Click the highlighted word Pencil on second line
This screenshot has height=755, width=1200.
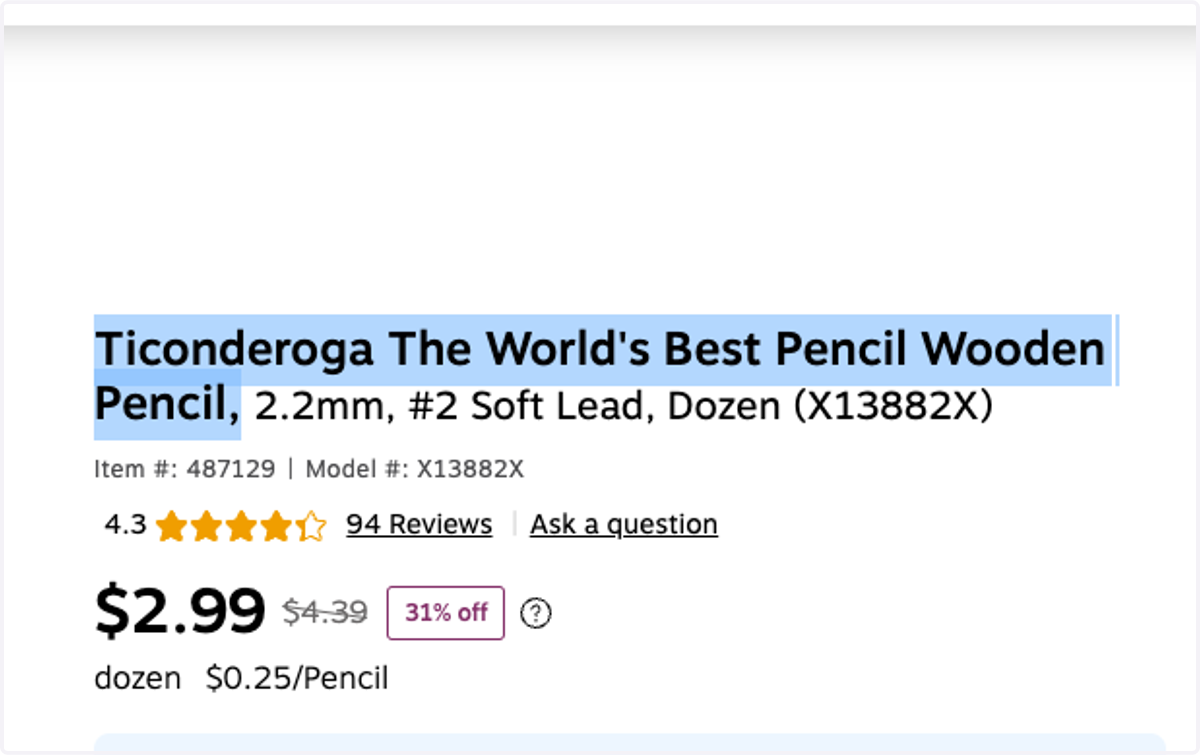pos(167,405)
